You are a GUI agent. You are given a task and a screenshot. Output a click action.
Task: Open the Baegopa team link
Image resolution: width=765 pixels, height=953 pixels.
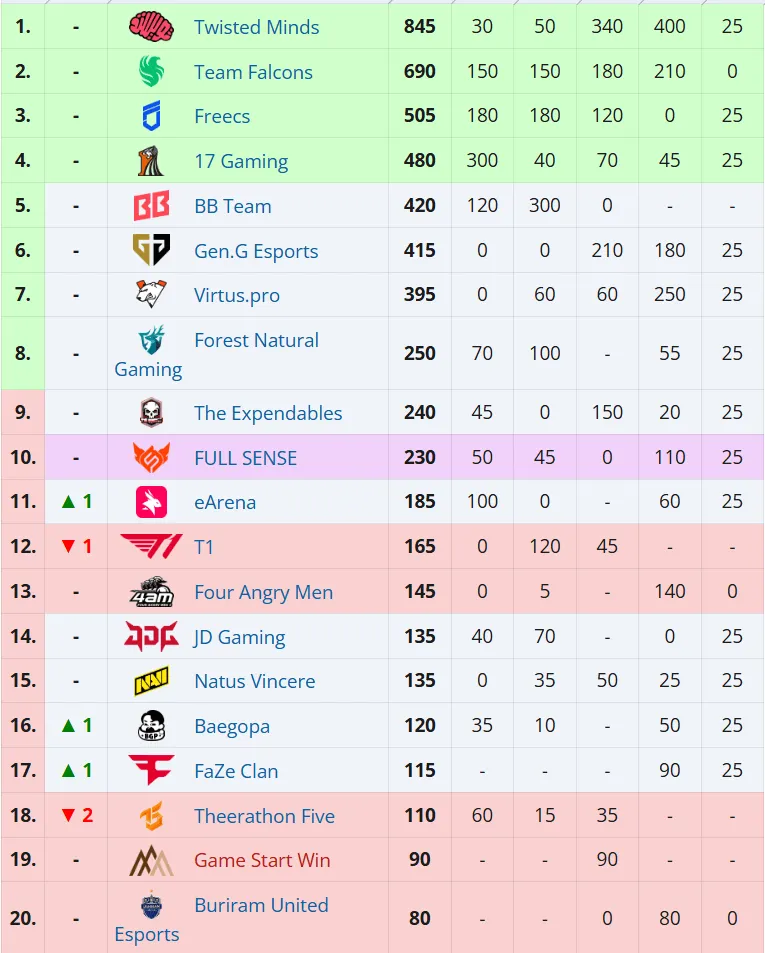232,727
